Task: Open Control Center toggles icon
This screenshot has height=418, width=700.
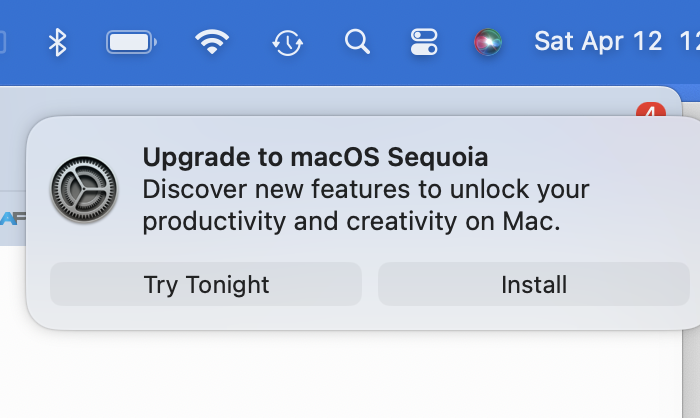Action: point(424,42)
